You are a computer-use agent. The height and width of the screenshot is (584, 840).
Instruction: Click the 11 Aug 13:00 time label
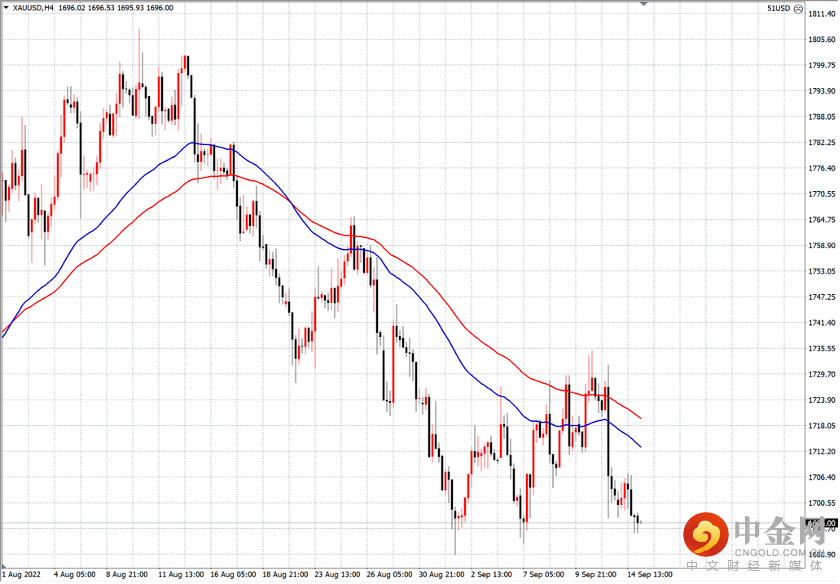tap(181, 574)
